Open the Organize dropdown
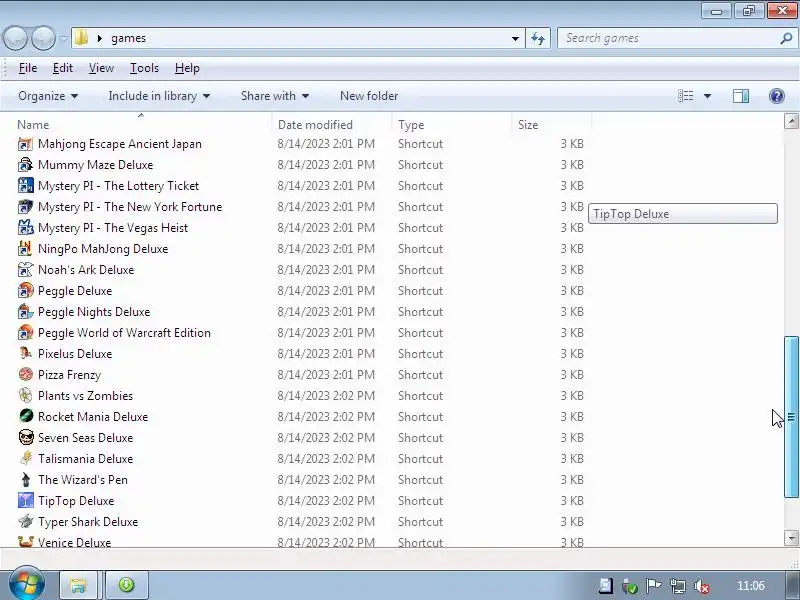This screenshot has height=600, width=800. pos(48,96)
